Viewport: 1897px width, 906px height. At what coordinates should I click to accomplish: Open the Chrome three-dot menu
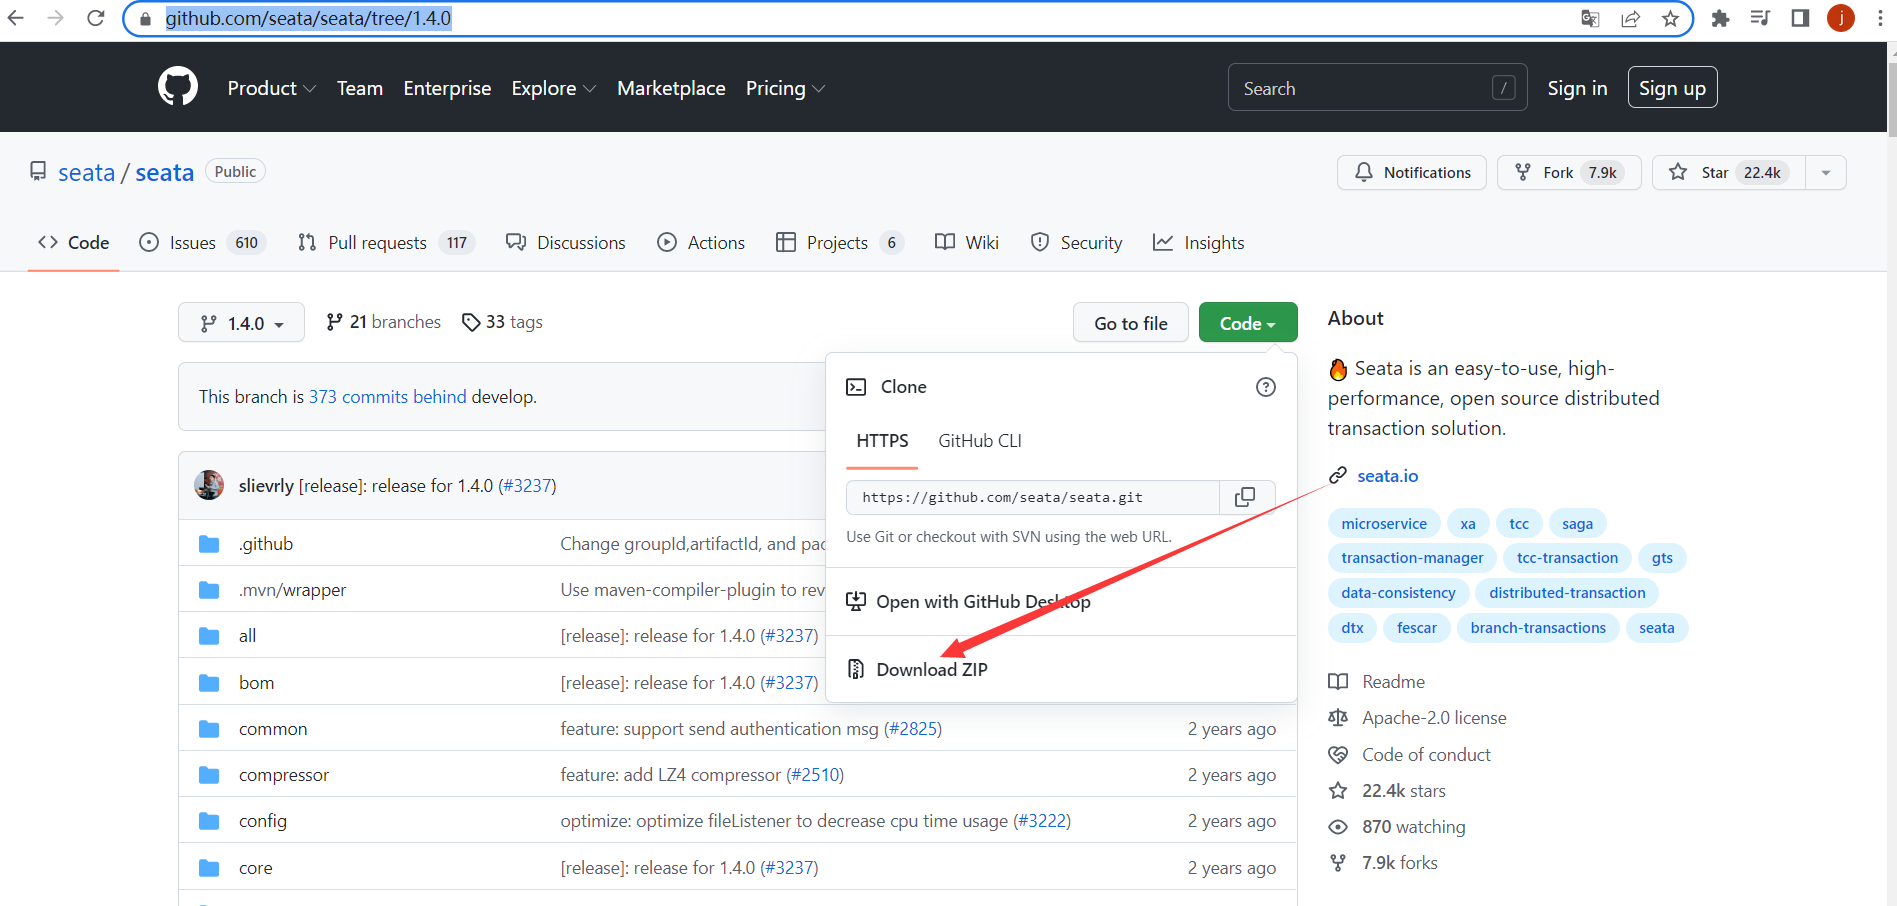click(x=1880, y=18)
